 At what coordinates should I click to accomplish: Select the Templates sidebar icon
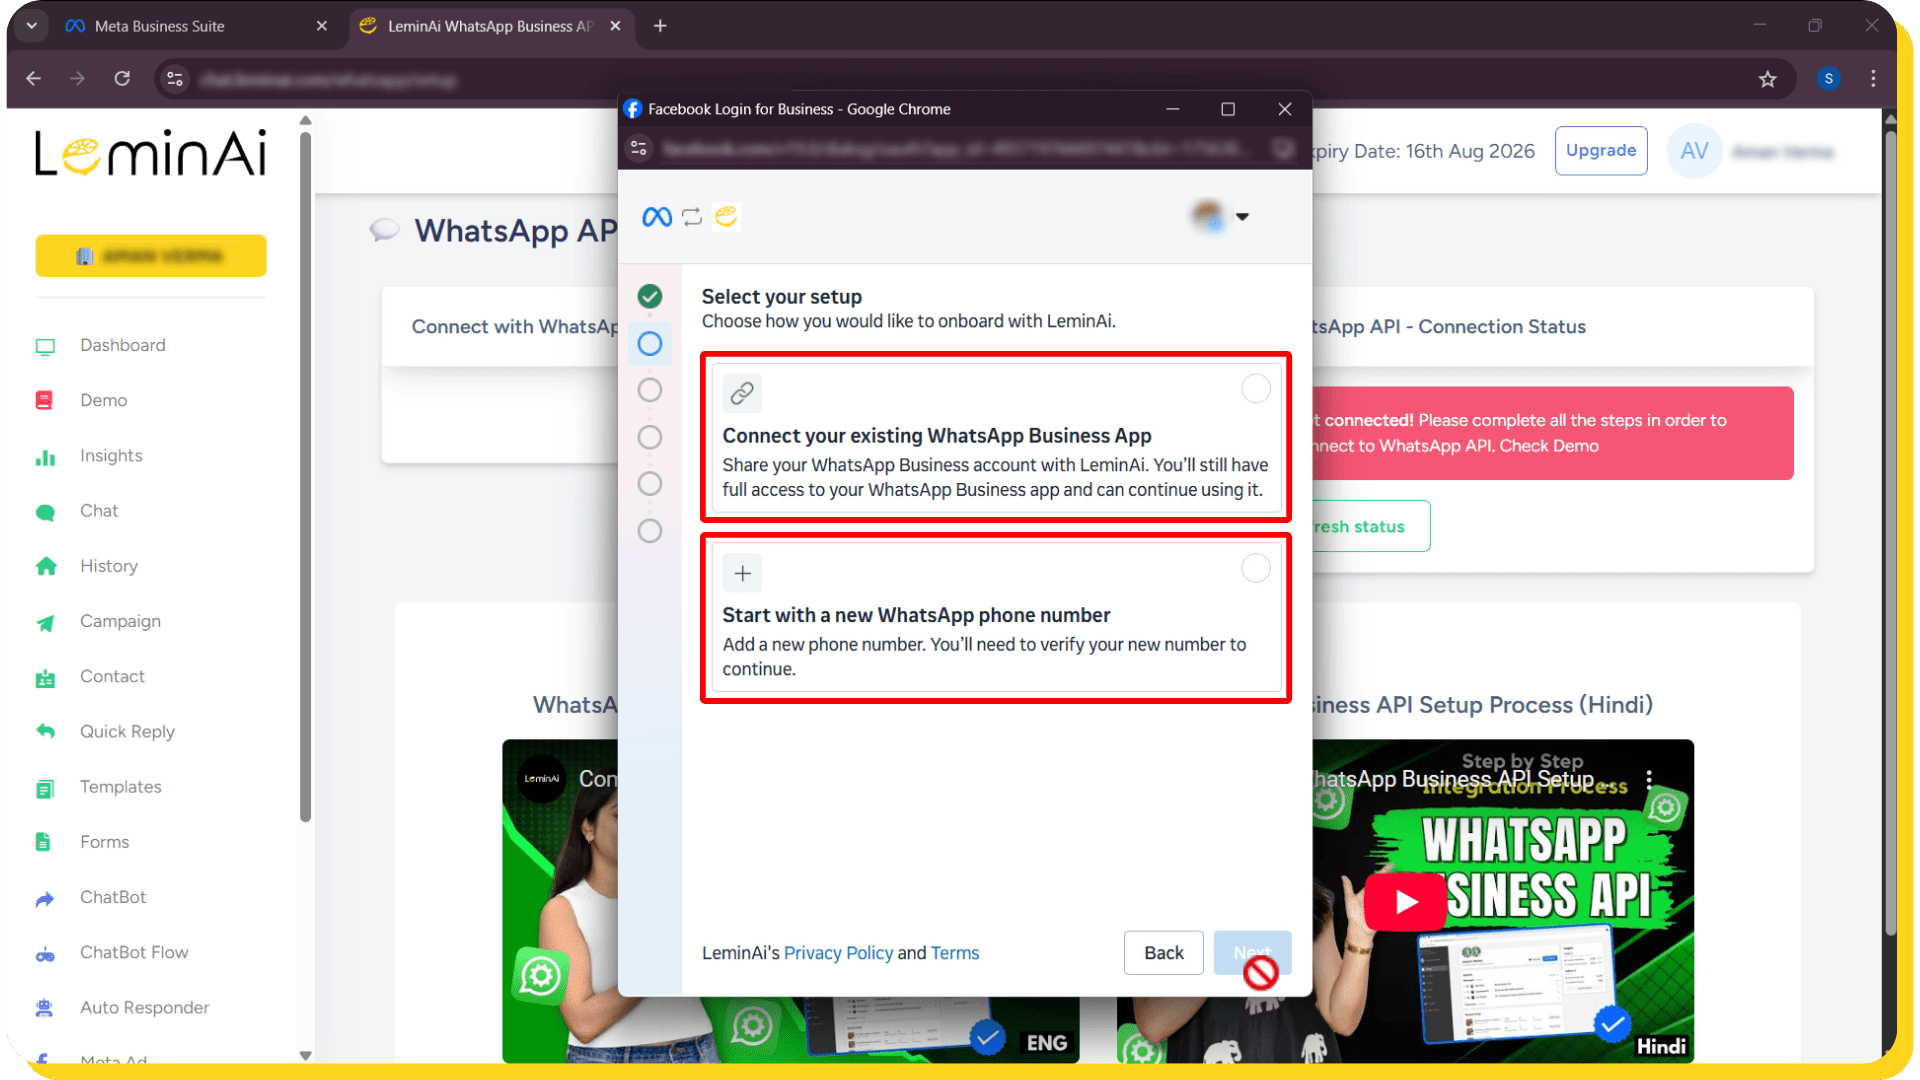[x=46, y=788]
